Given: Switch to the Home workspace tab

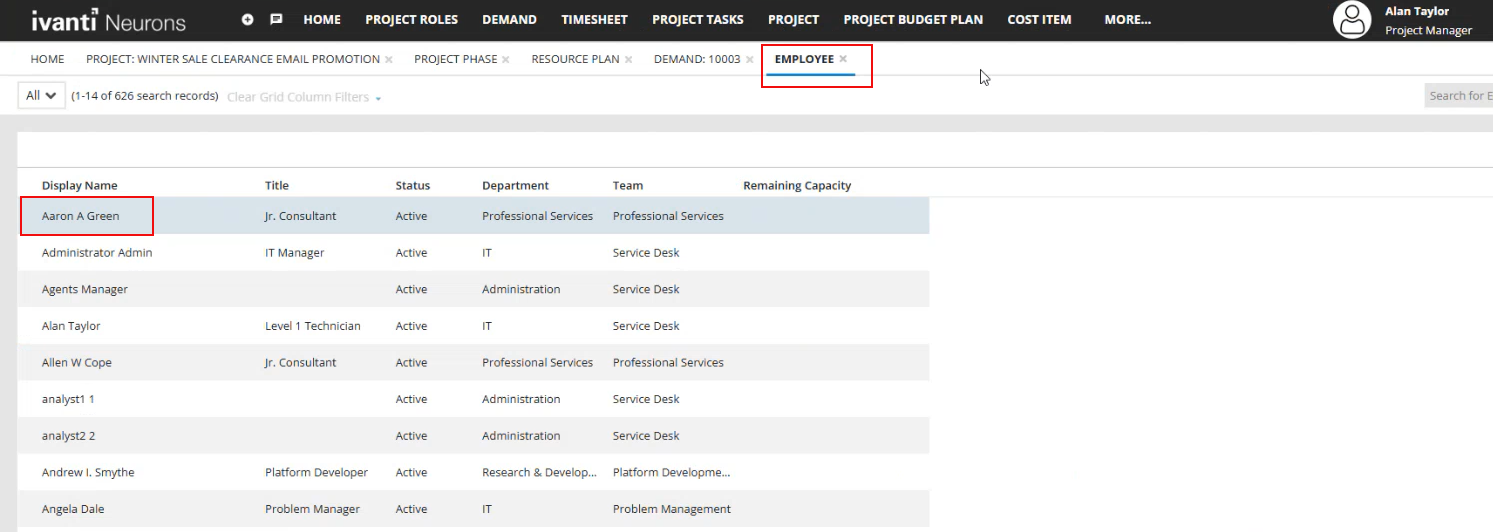Looking at the screenshot, I should tap(47, 59).
